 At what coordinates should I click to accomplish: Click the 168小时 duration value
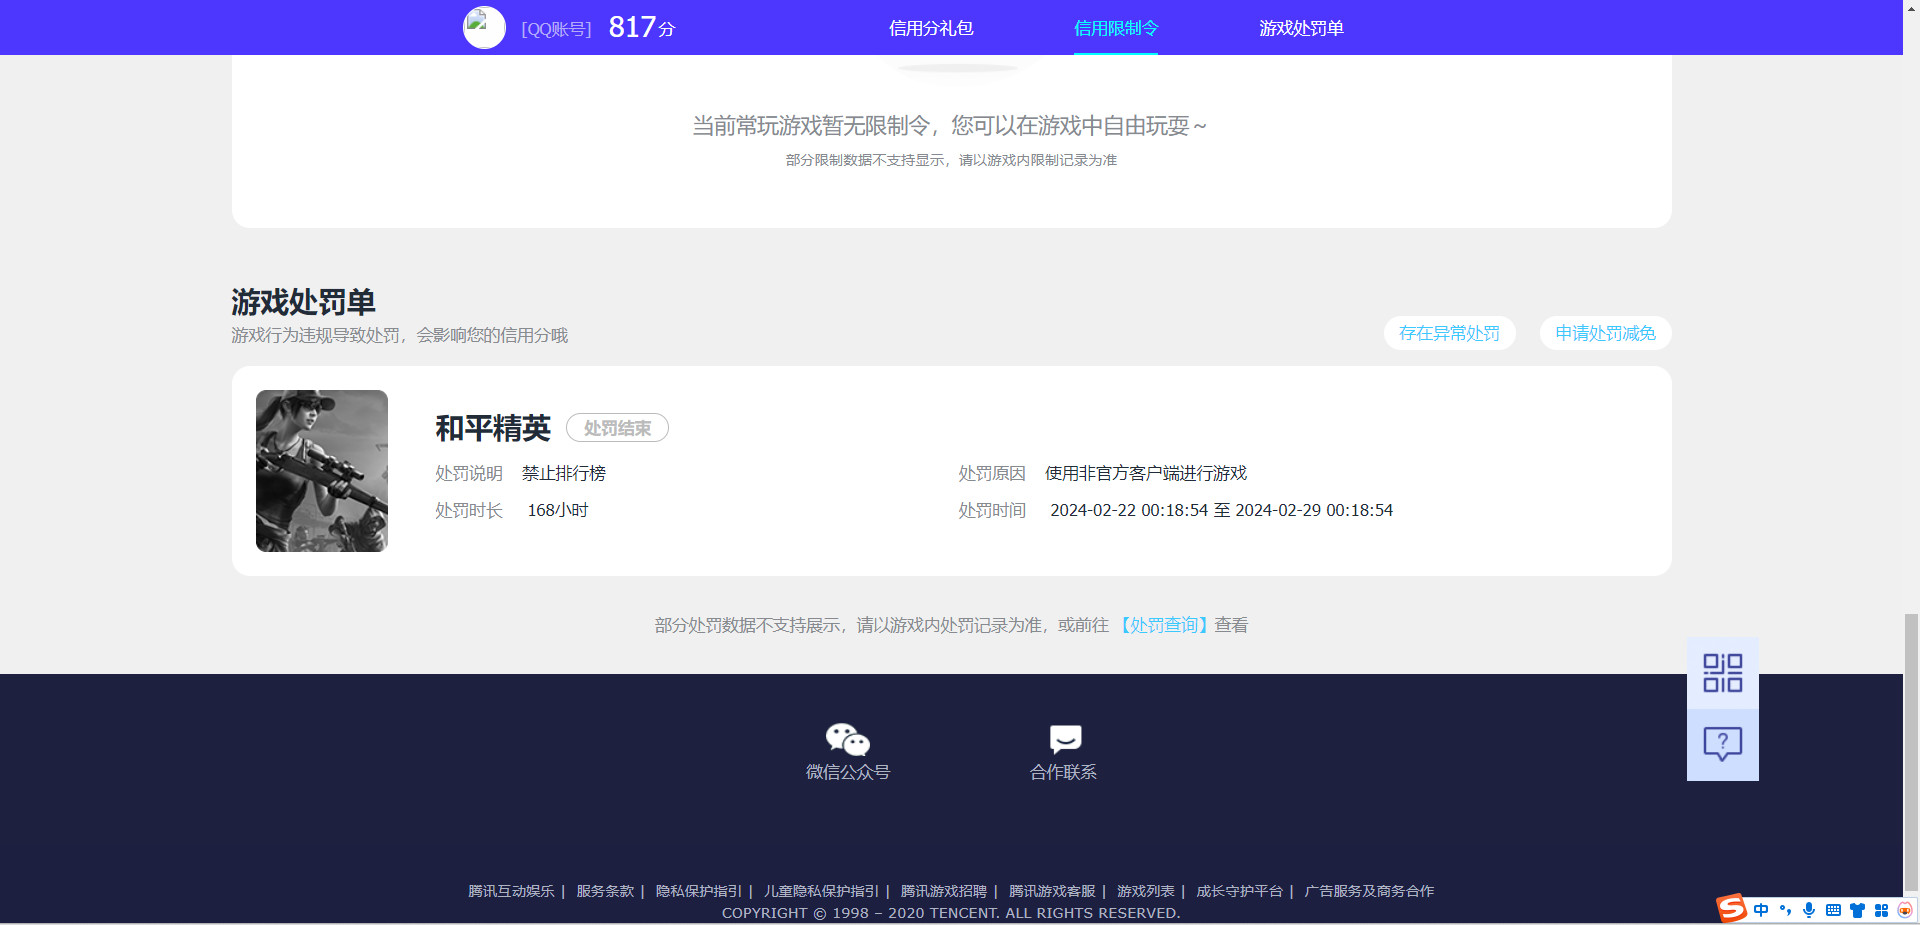coord(558,510)
